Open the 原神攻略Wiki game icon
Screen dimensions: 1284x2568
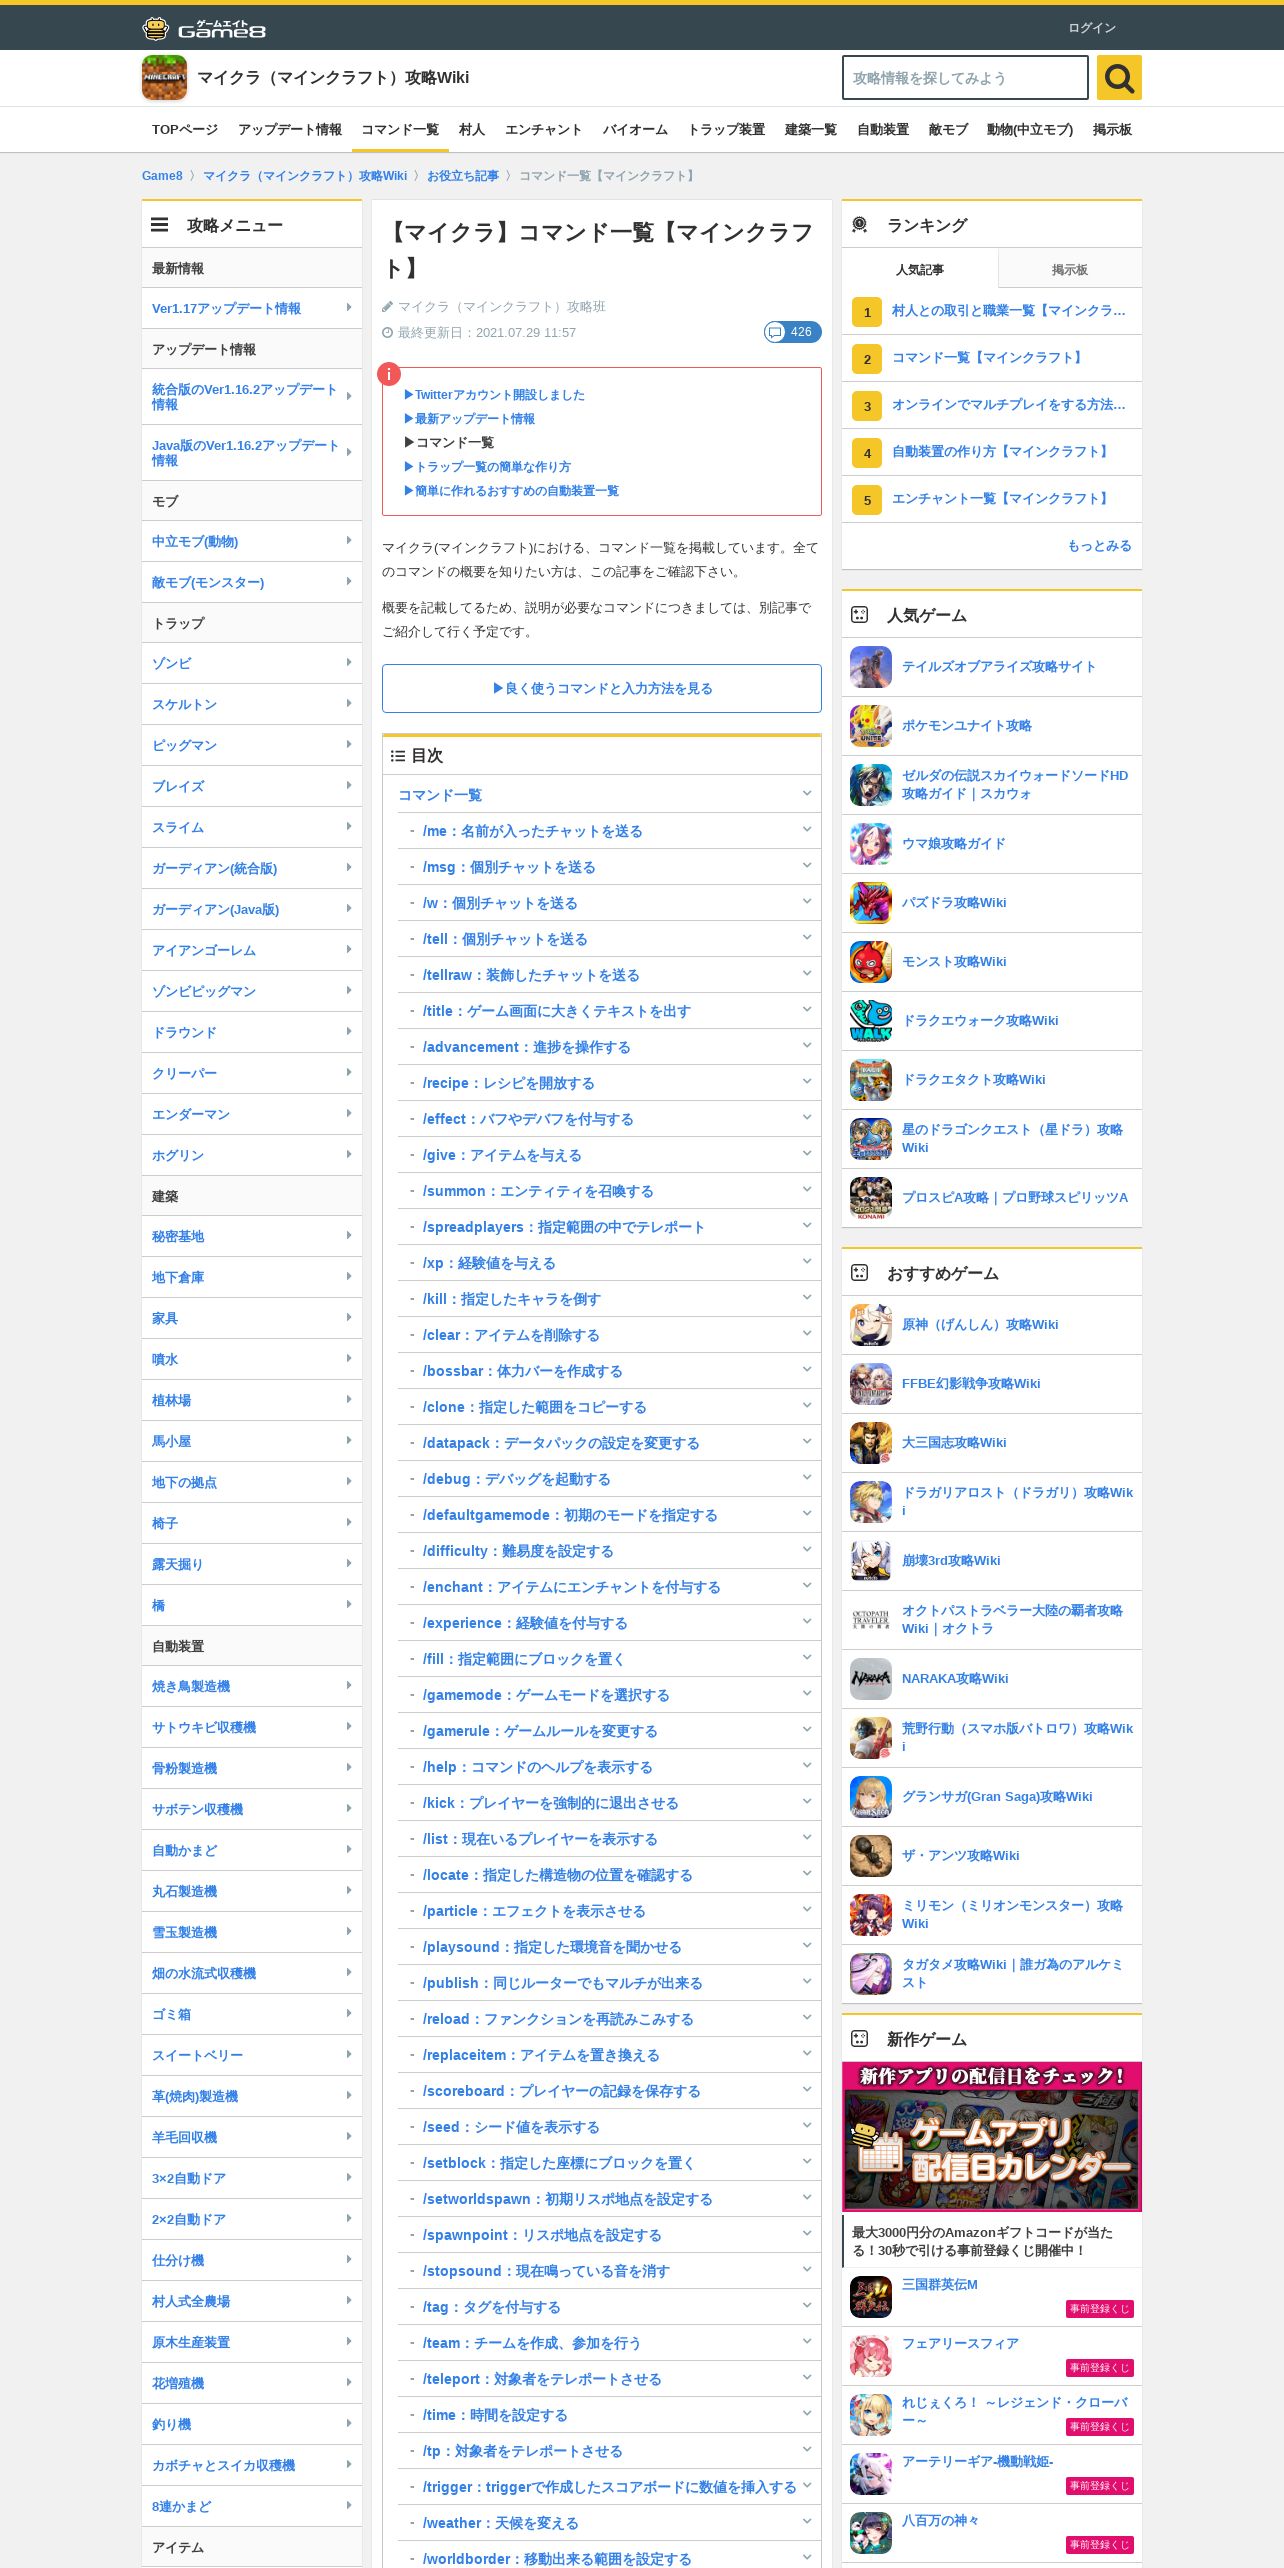click(871, 1325)
